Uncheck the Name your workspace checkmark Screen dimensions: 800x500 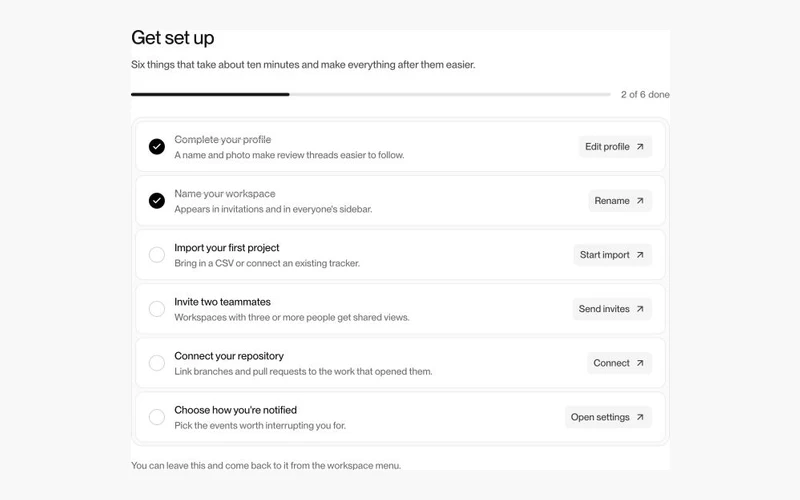click(x=157, y=201)
